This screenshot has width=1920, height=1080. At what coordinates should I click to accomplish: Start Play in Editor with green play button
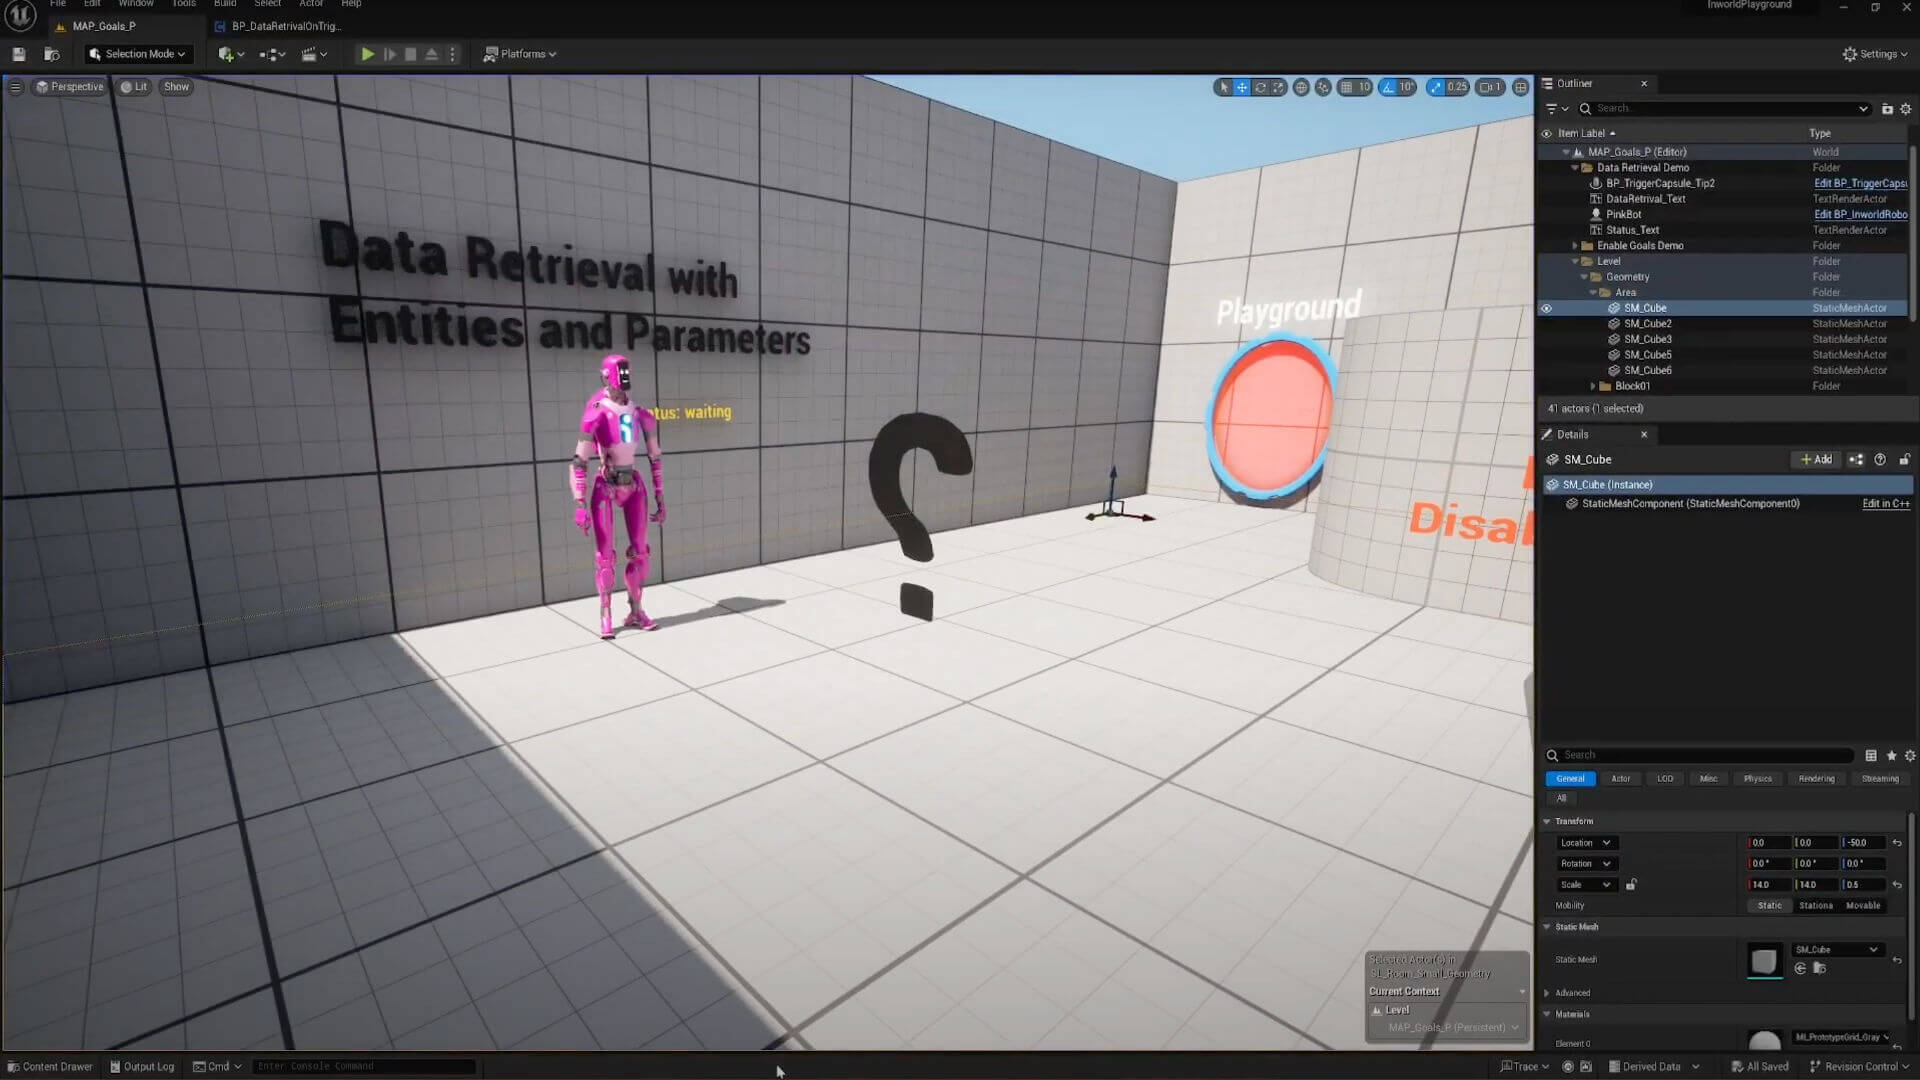367,54
